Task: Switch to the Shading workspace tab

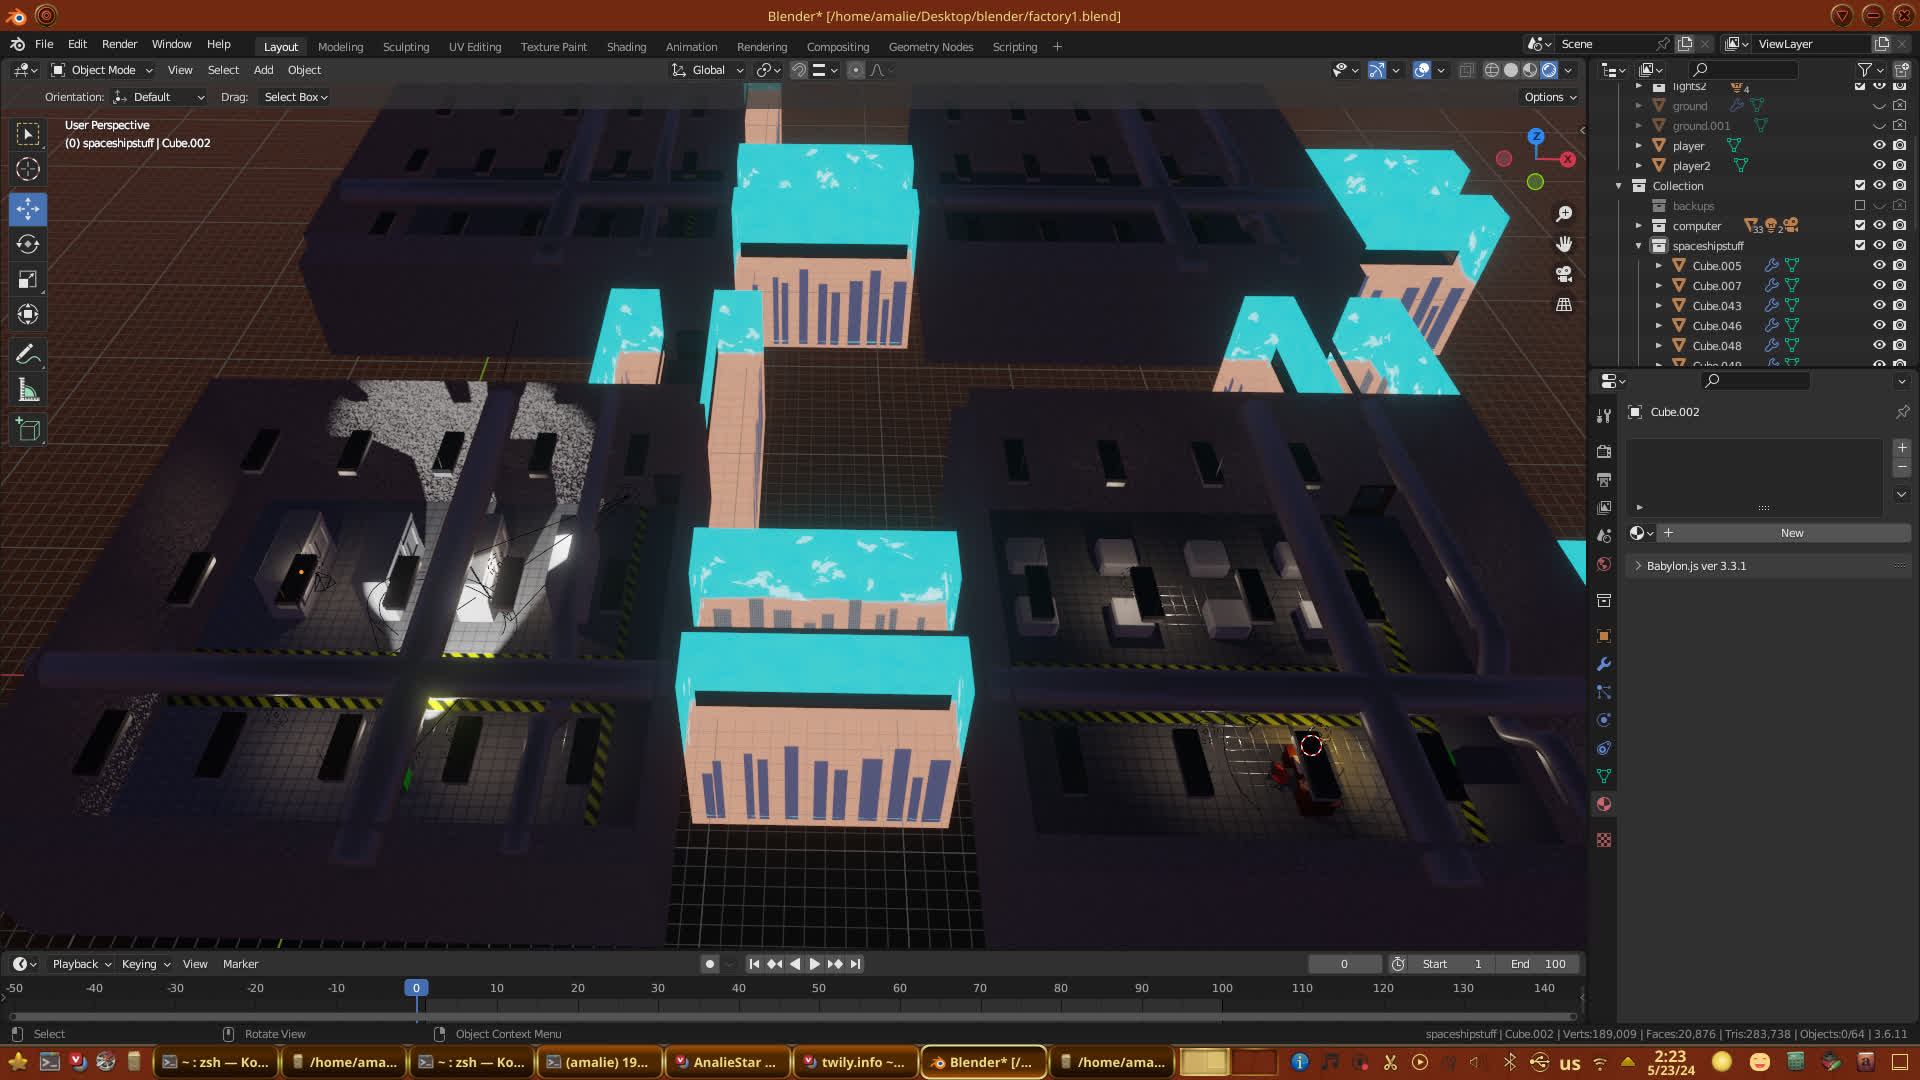Action: [626, 47]
